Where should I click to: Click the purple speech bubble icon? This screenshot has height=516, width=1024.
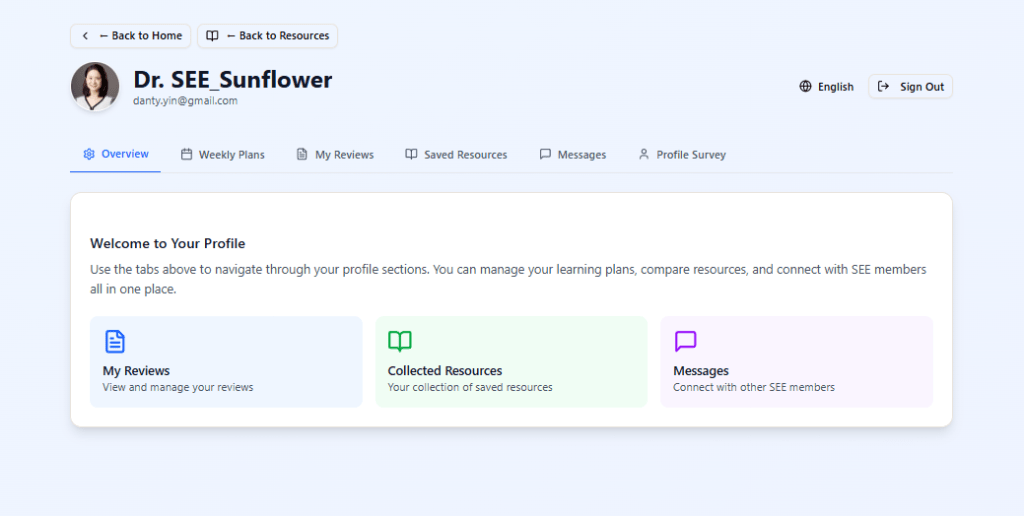point(685,342)
